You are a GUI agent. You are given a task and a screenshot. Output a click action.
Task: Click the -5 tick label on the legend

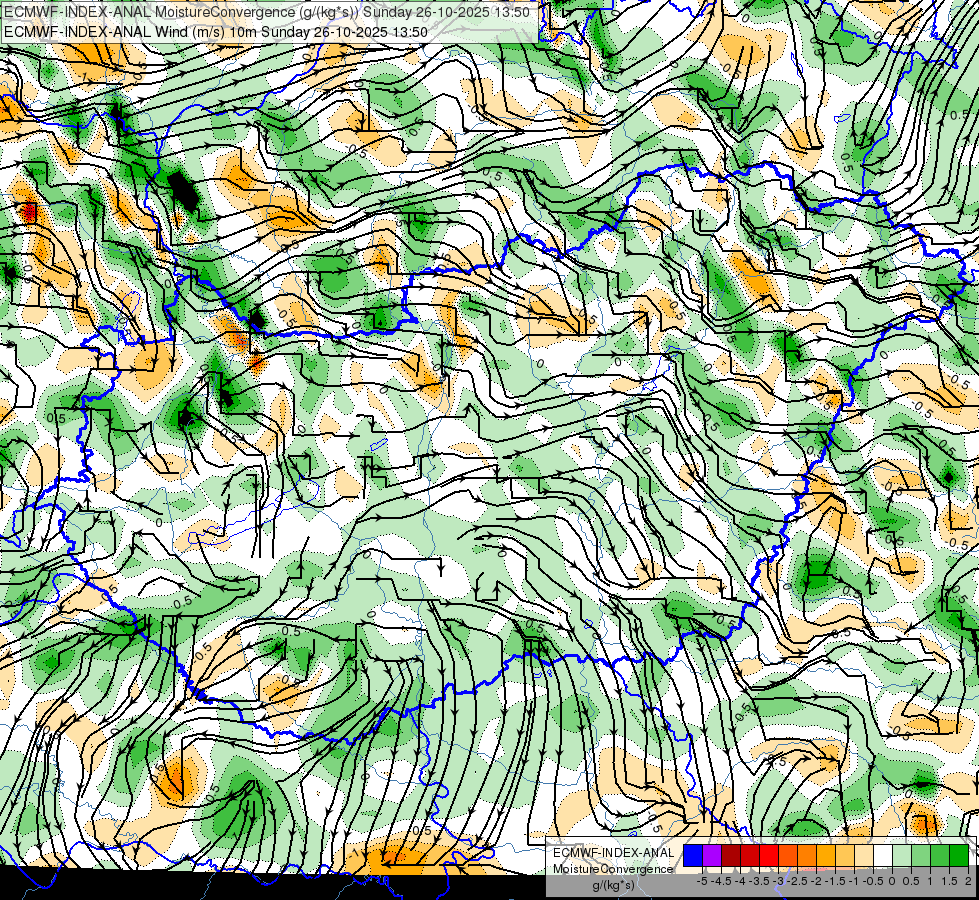pos(702,881)
